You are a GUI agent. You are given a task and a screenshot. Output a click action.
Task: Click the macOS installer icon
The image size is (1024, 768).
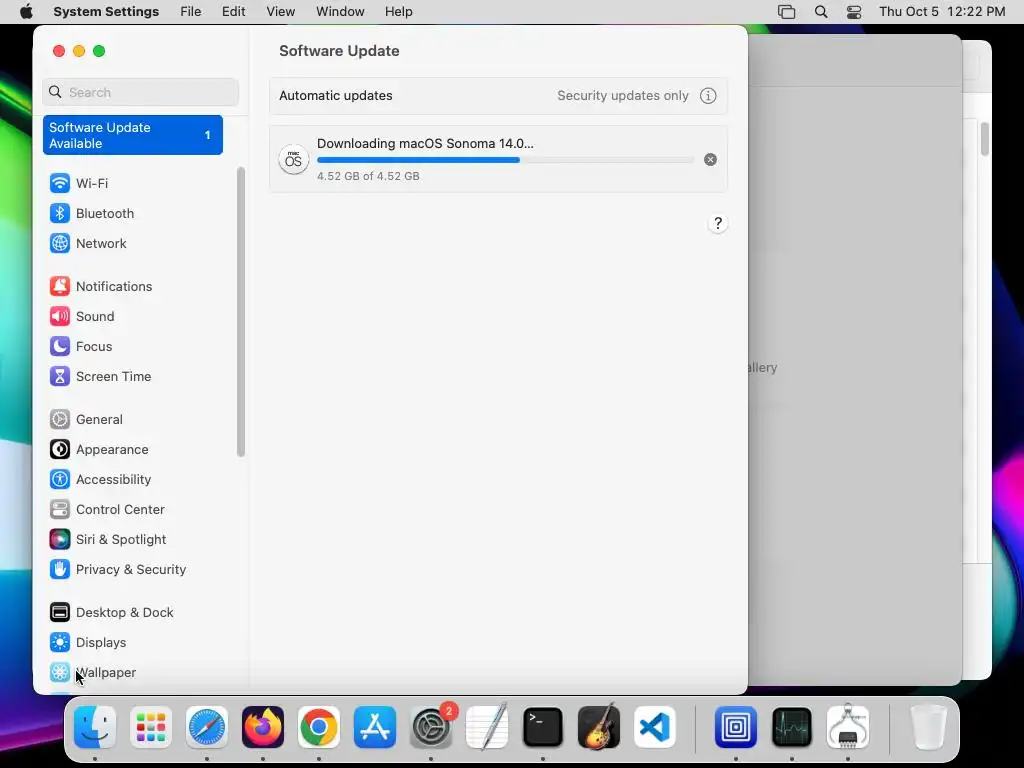pos(293,160)
